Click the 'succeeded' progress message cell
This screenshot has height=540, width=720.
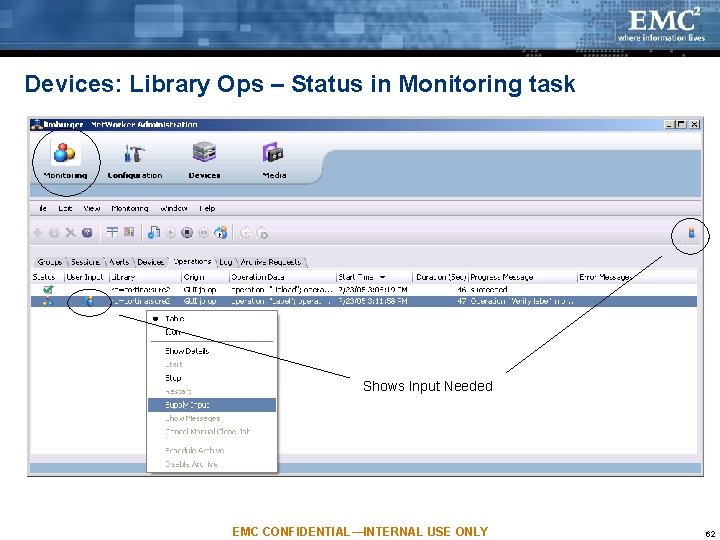(489, 290)
